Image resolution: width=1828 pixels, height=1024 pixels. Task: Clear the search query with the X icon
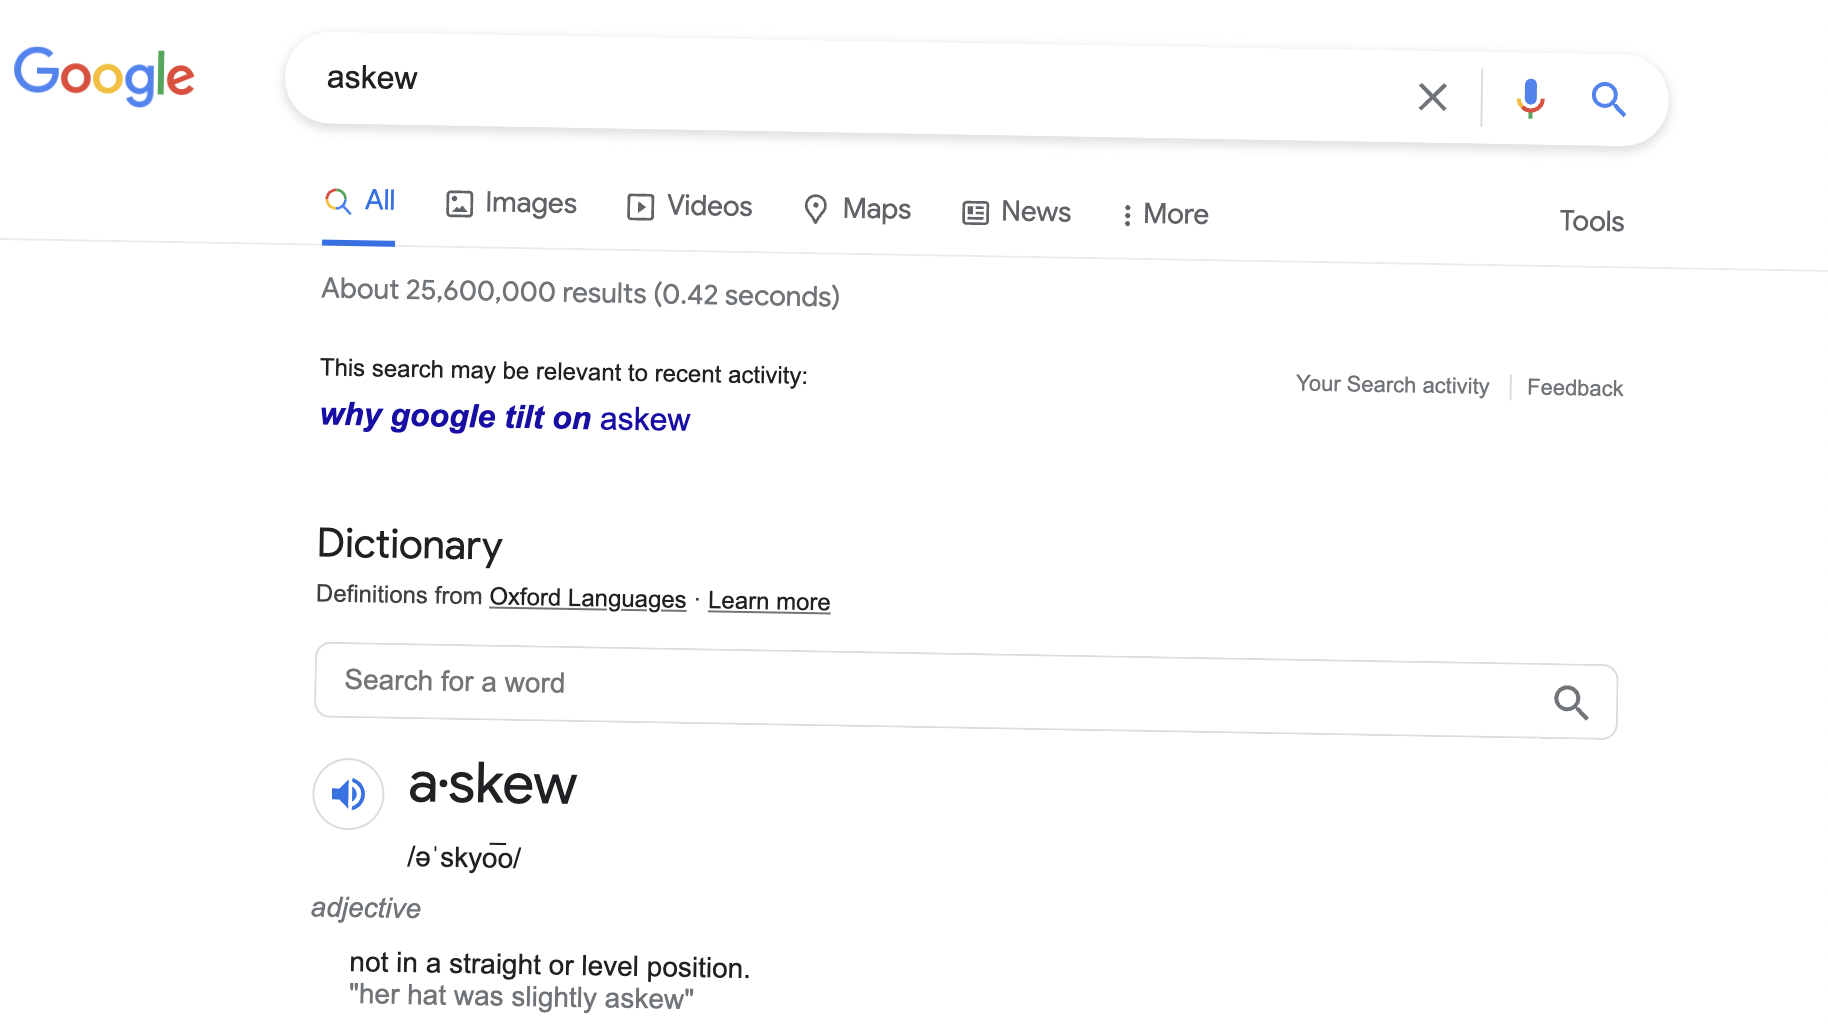[1433, 97]
